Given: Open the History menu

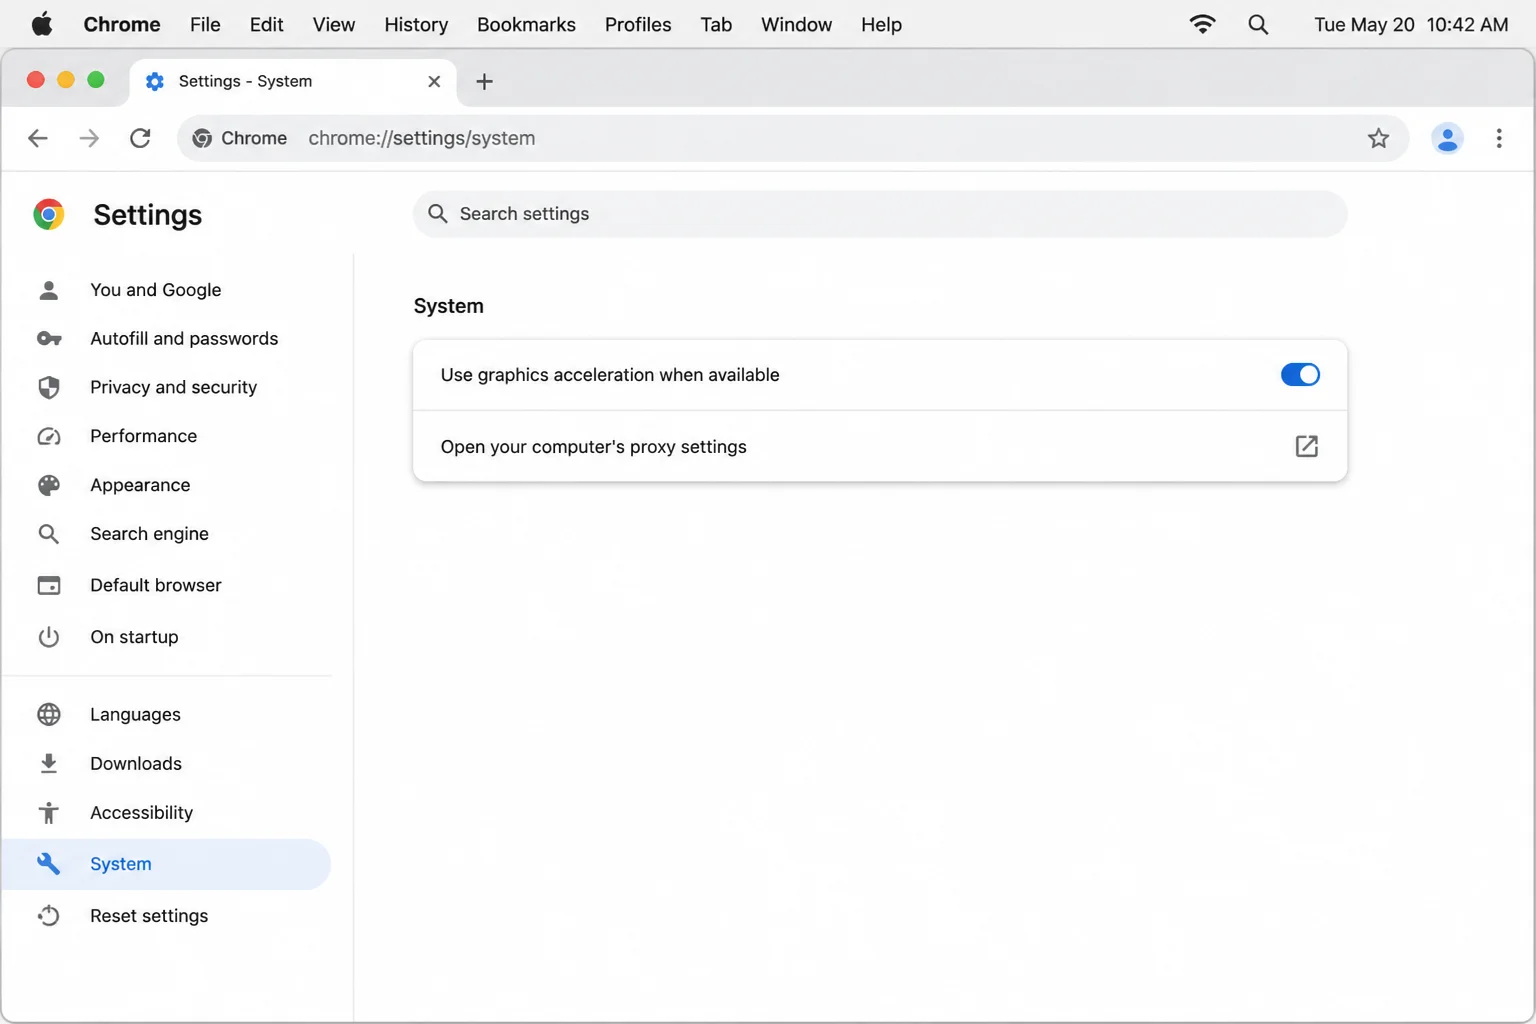Looking at the screenshot, I should 416,25.
